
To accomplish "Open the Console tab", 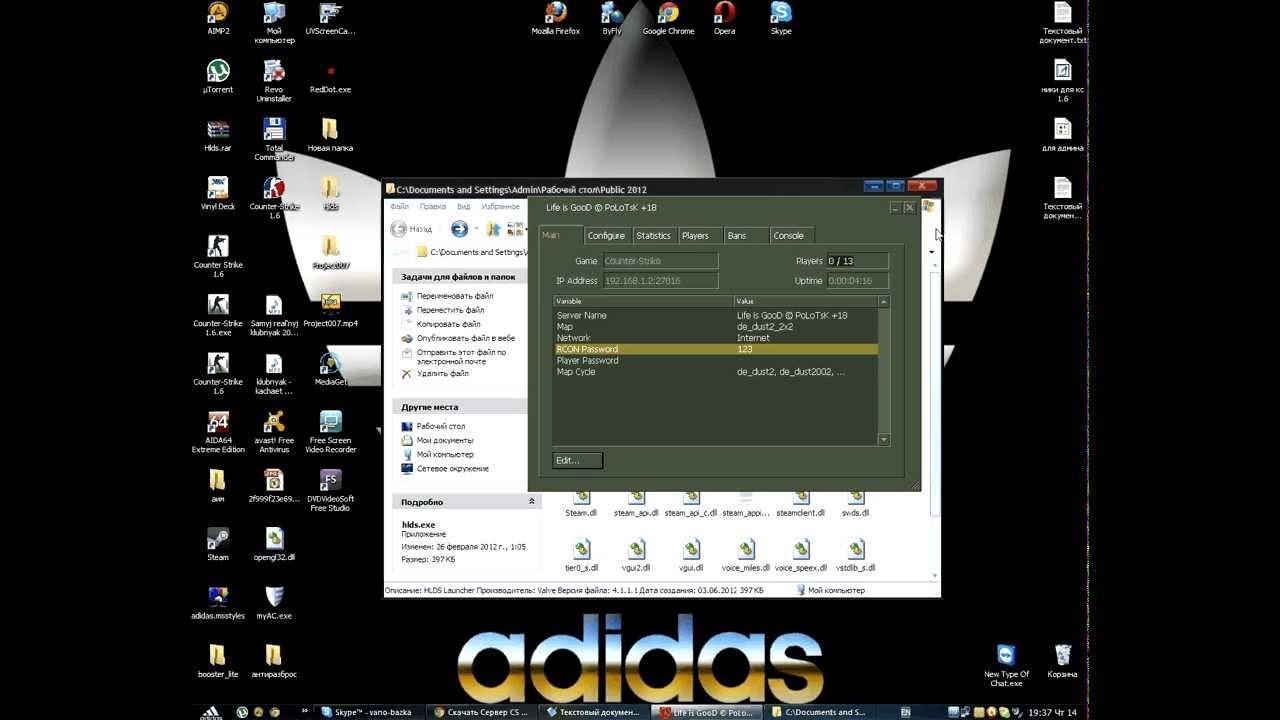I will pyautogui.click(x=788, y=235).
